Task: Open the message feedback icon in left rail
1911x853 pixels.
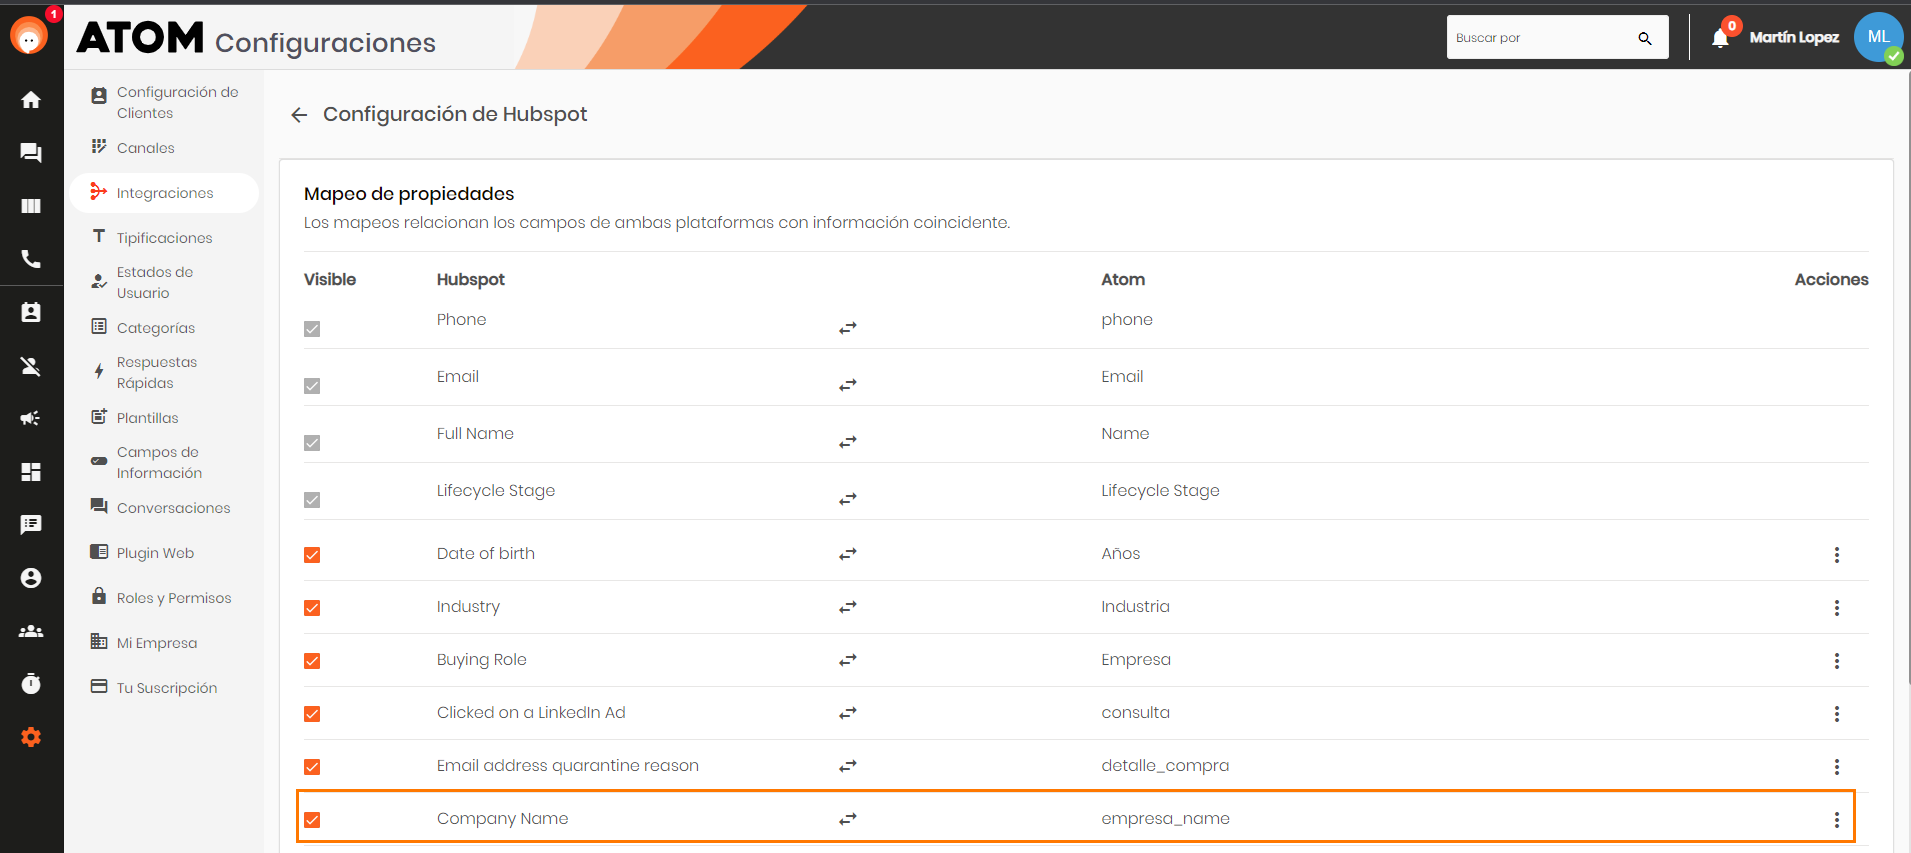Action: 31,525
